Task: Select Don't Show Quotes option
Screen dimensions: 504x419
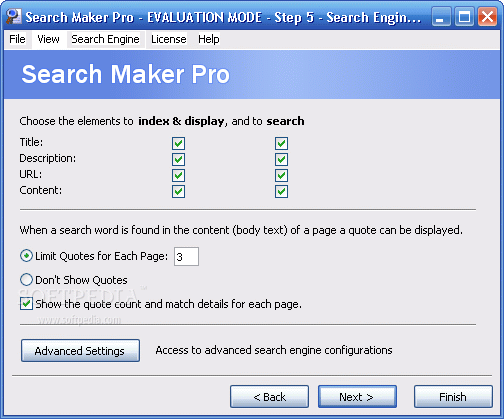Action: point(26,280)
